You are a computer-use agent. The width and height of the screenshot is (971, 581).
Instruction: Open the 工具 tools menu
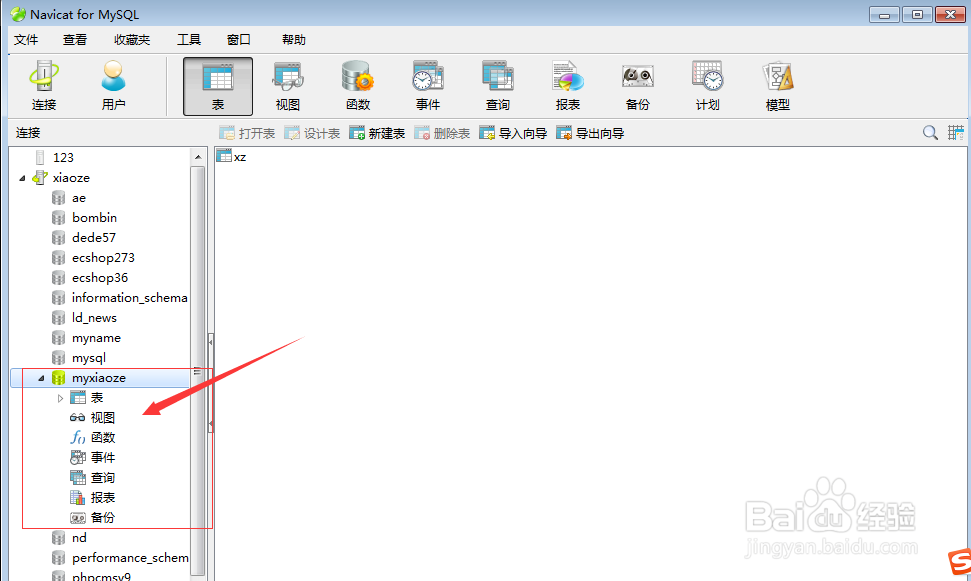pos(189,40)
